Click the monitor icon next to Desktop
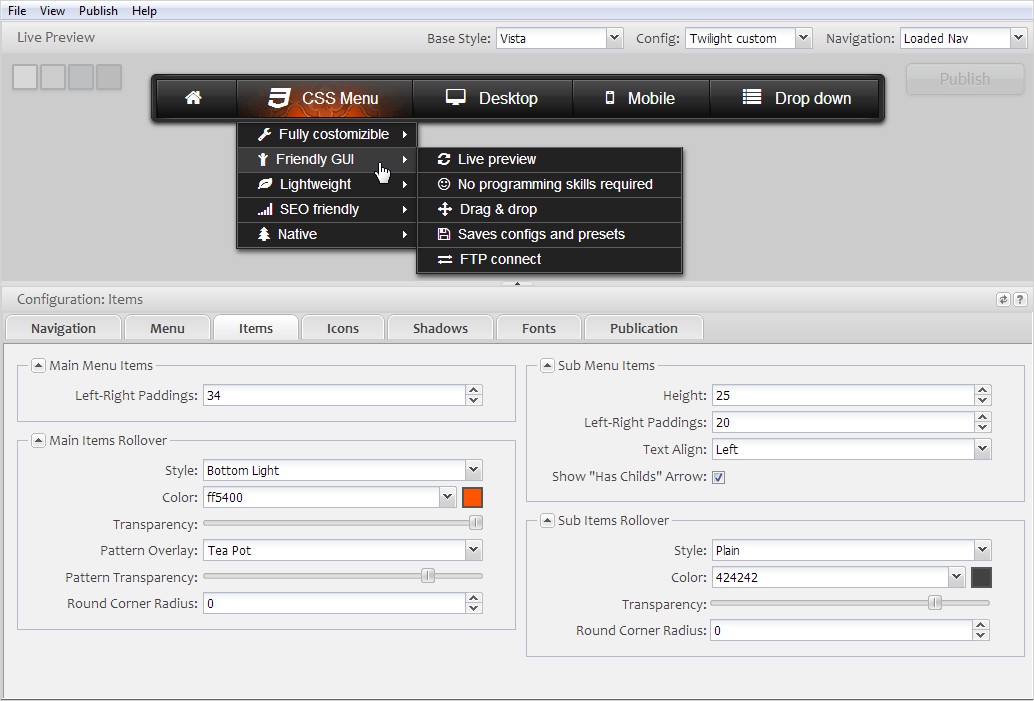 (x=456, y=98)
